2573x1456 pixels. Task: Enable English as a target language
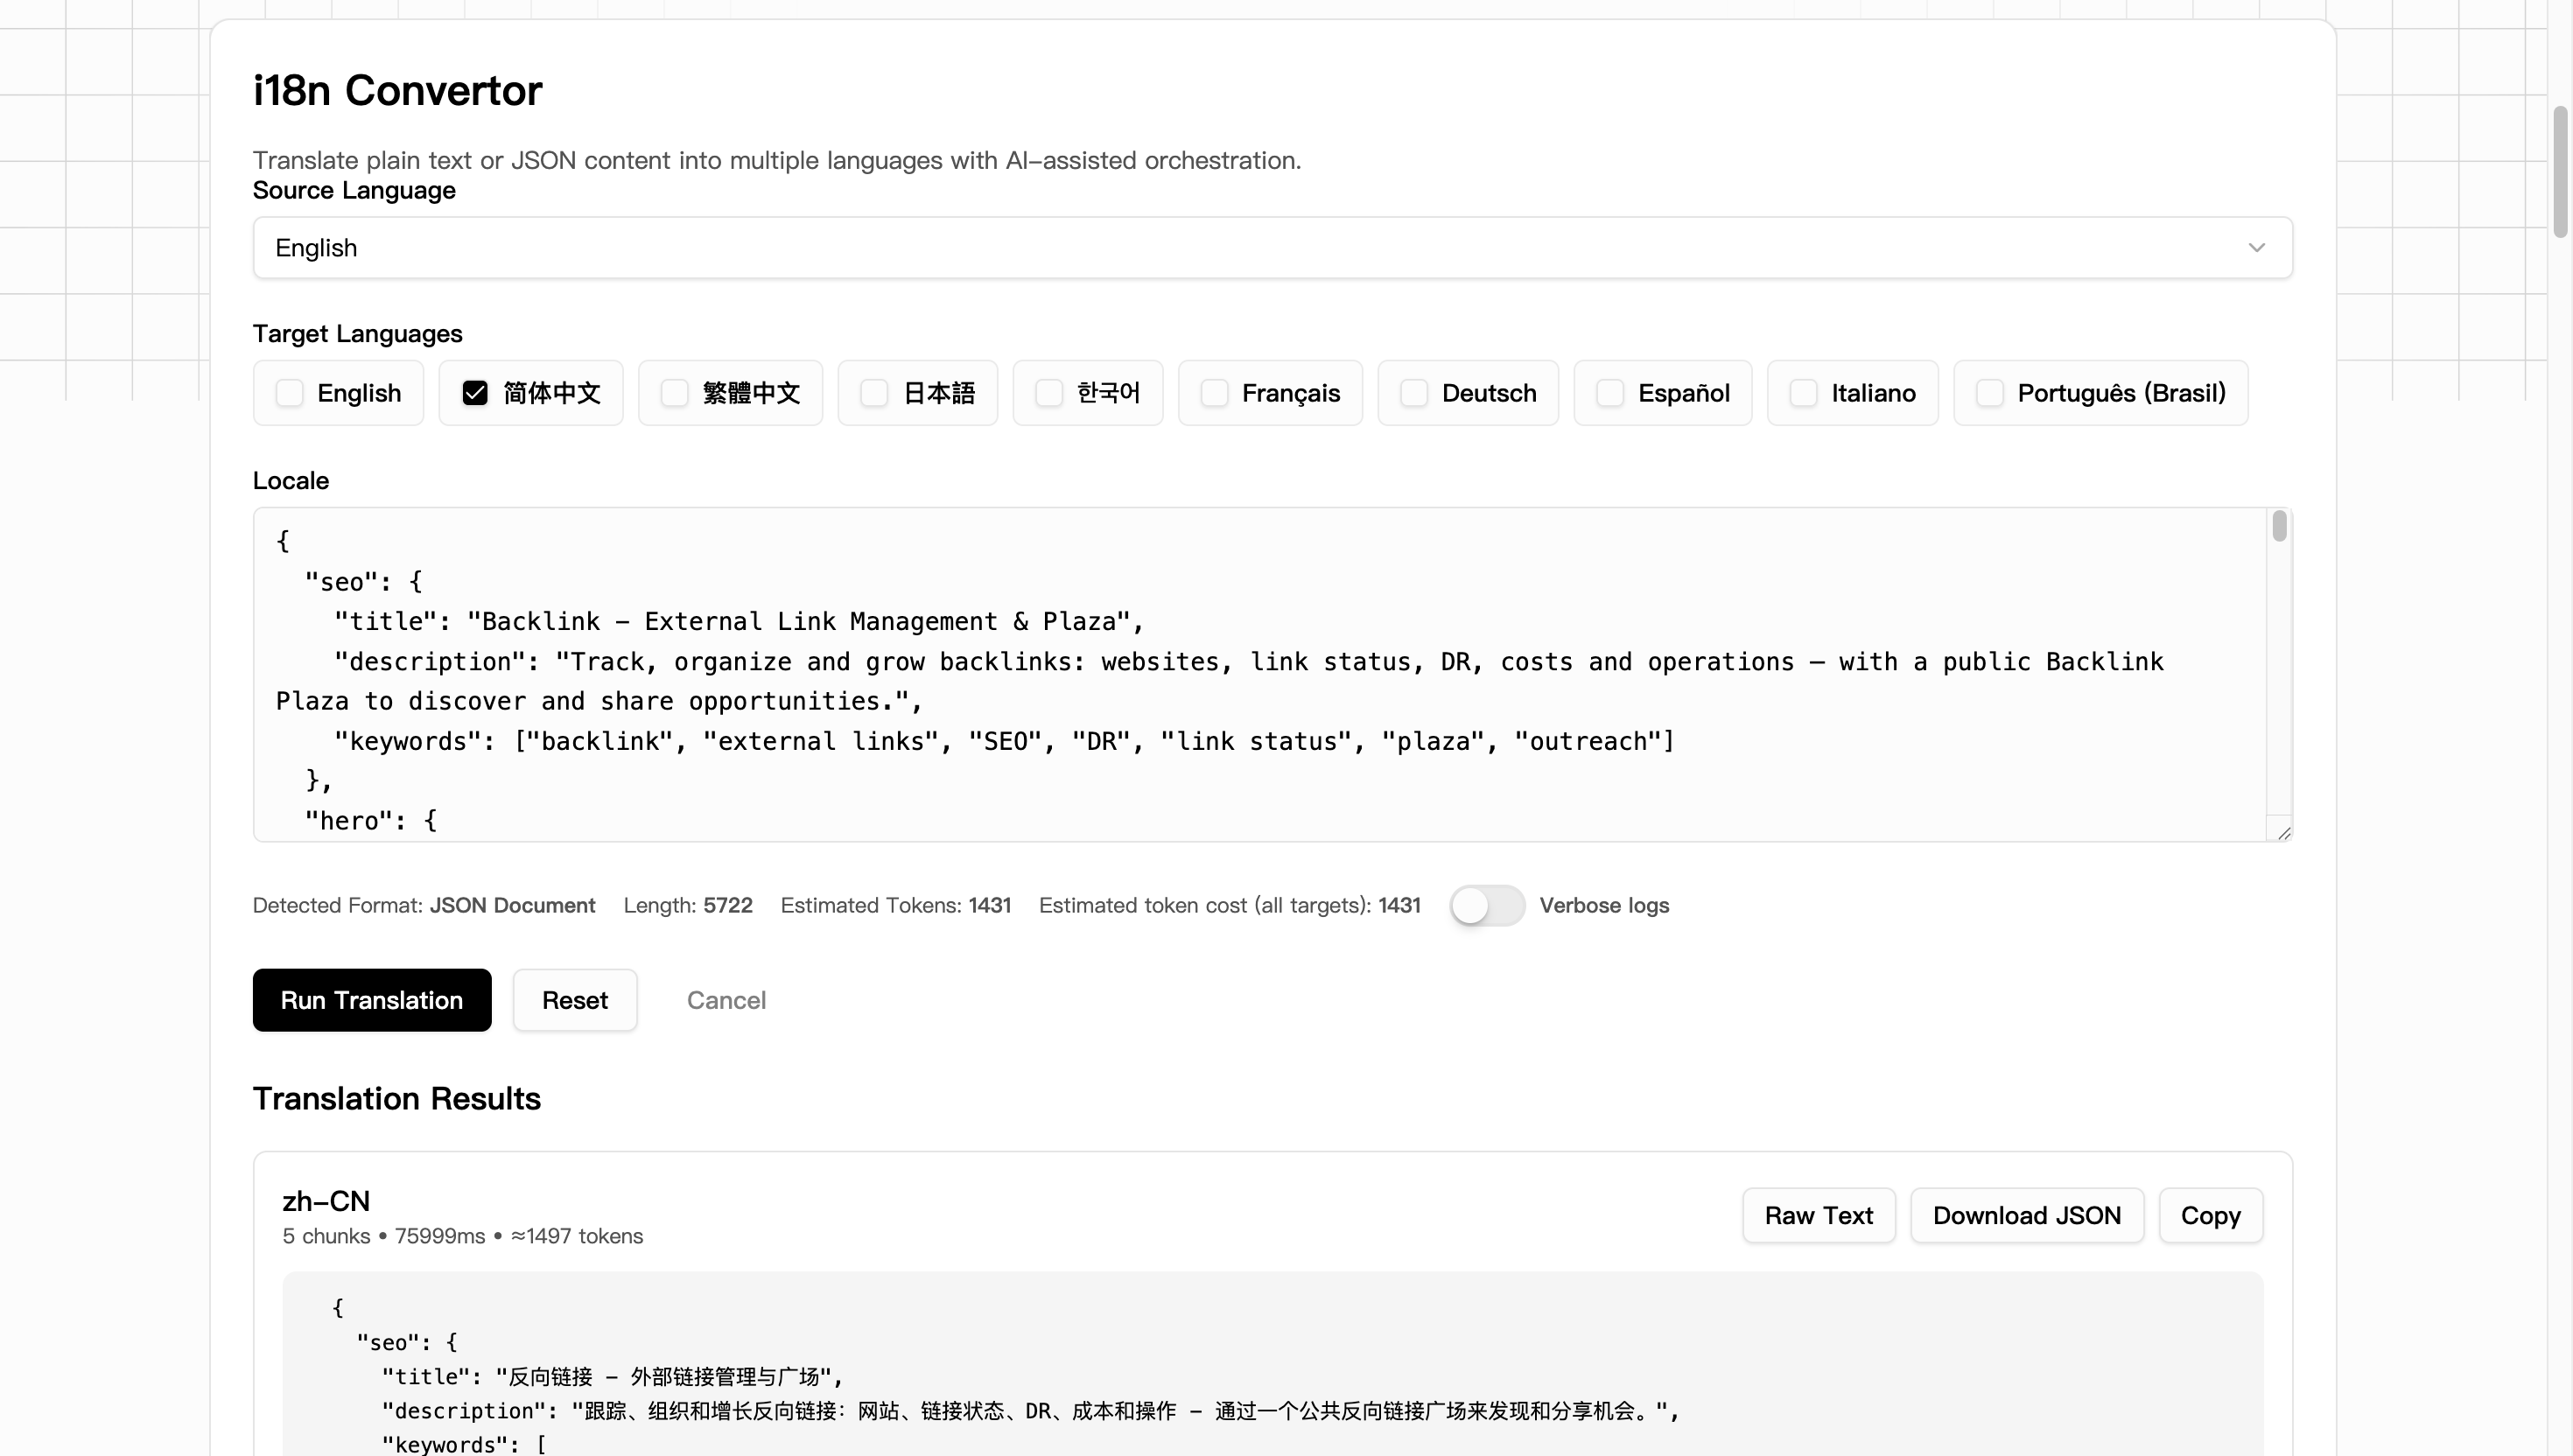click(289, 393)
